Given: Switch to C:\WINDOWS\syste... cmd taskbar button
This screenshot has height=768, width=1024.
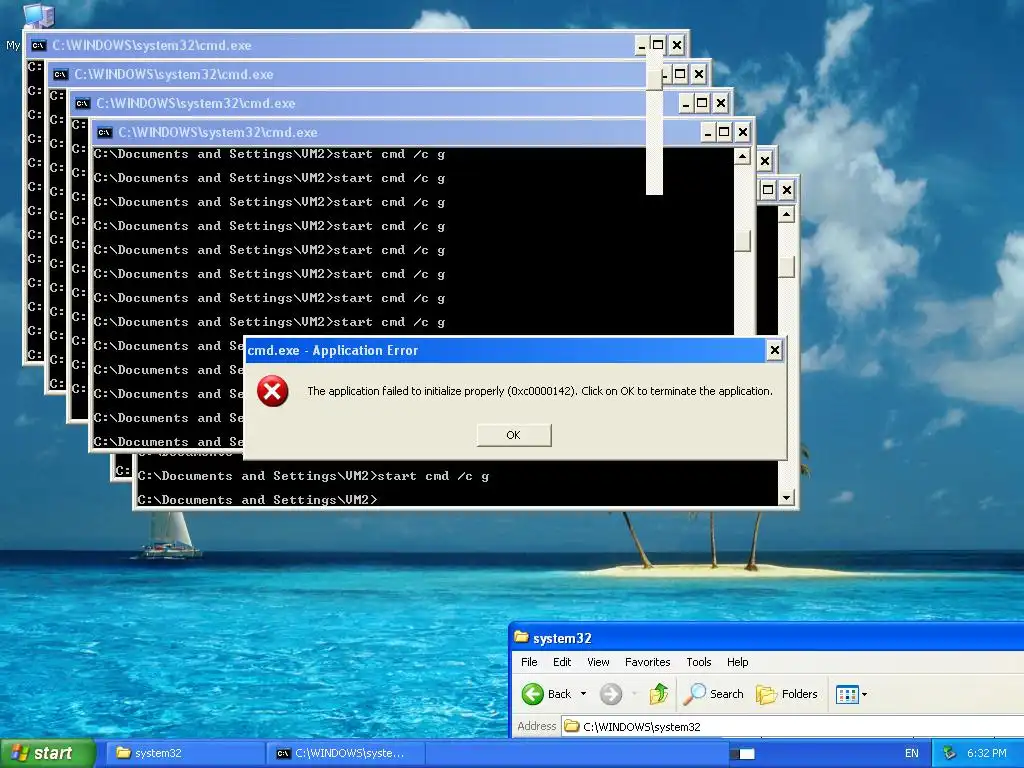Looking at the screenshot, I should [x=346, y=753].
